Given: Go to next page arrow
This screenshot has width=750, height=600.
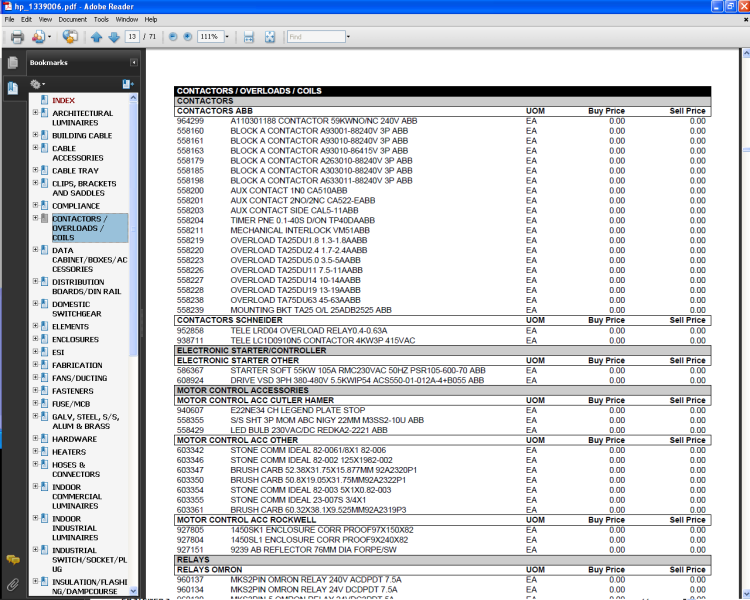Looking at the screenshot, I should tap(114, 37).
